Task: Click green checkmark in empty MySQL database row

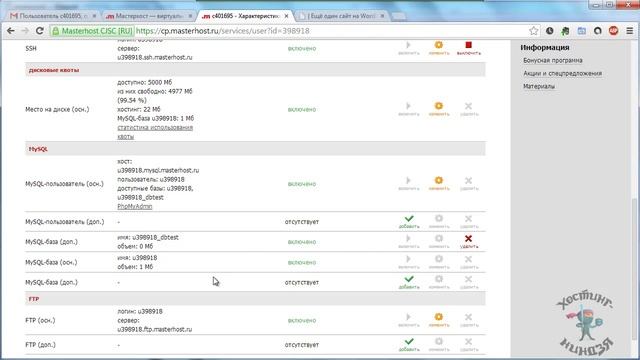Action: tap(409, 279)
